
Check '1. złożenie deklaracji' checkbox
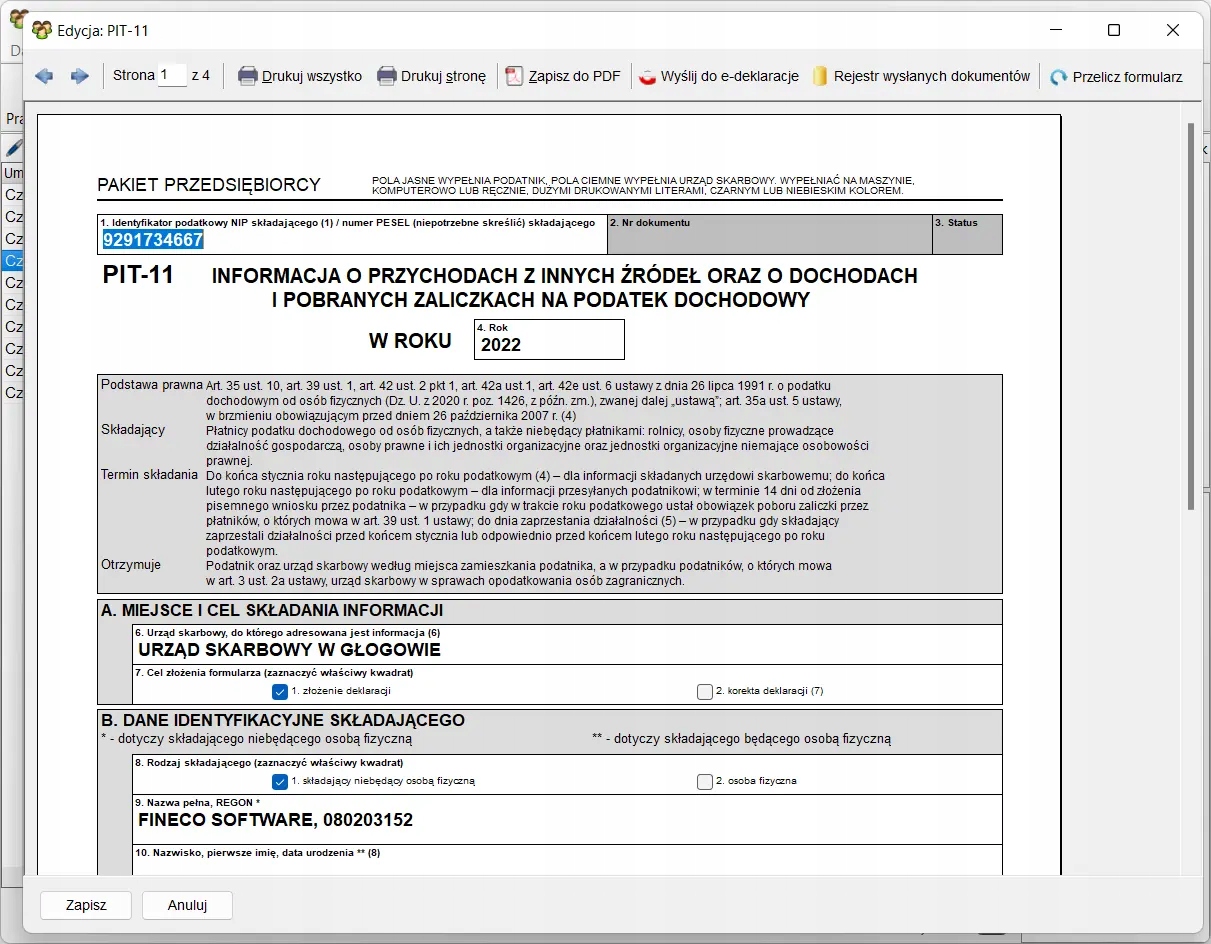point(280,691)
